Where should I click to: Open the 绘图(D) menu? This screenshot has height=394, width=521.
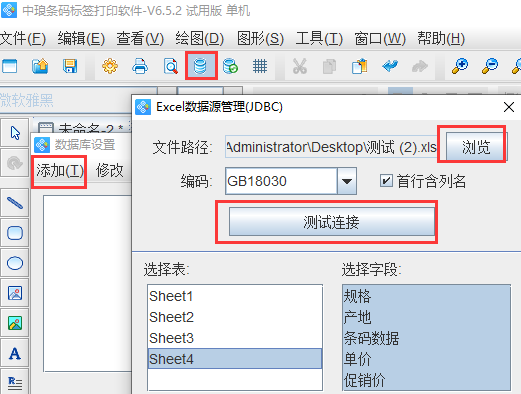click(200, 39)
